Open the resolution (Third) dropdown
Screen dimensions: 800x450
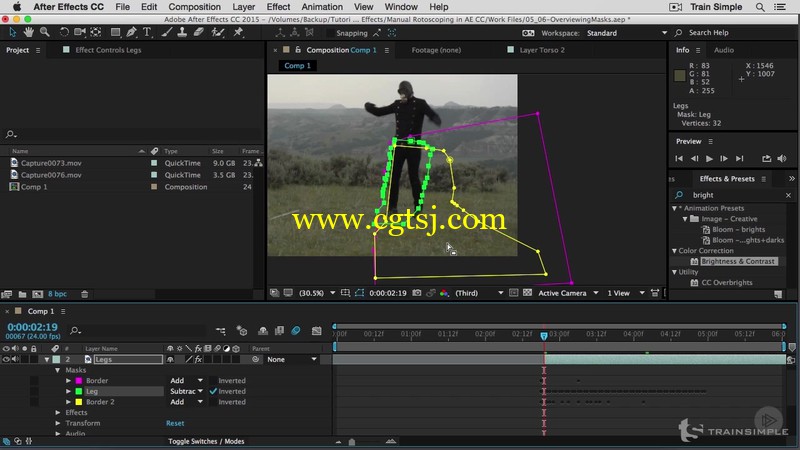click(x=479, y=293)
